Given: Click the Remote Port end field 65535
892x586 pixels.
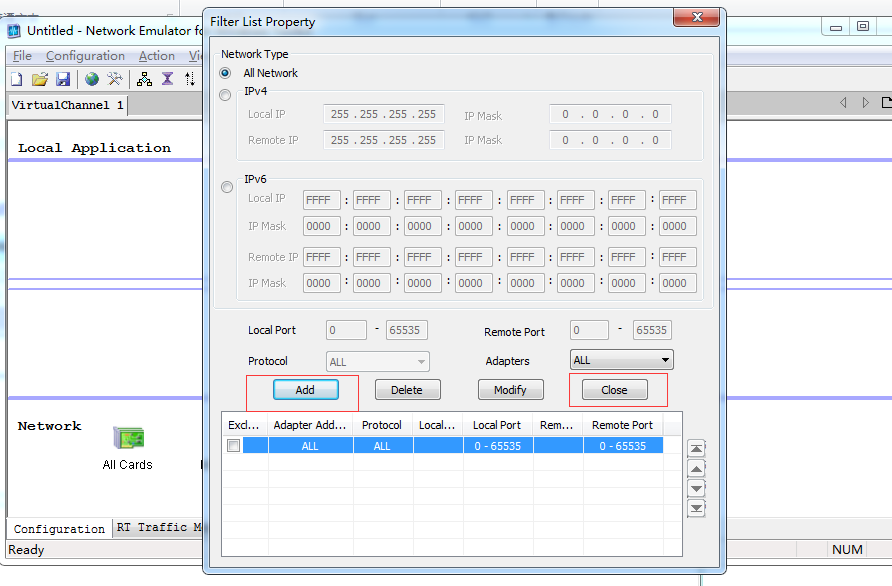Looking at the screenshot, I should pyautogui.click(x=653, y=330).
